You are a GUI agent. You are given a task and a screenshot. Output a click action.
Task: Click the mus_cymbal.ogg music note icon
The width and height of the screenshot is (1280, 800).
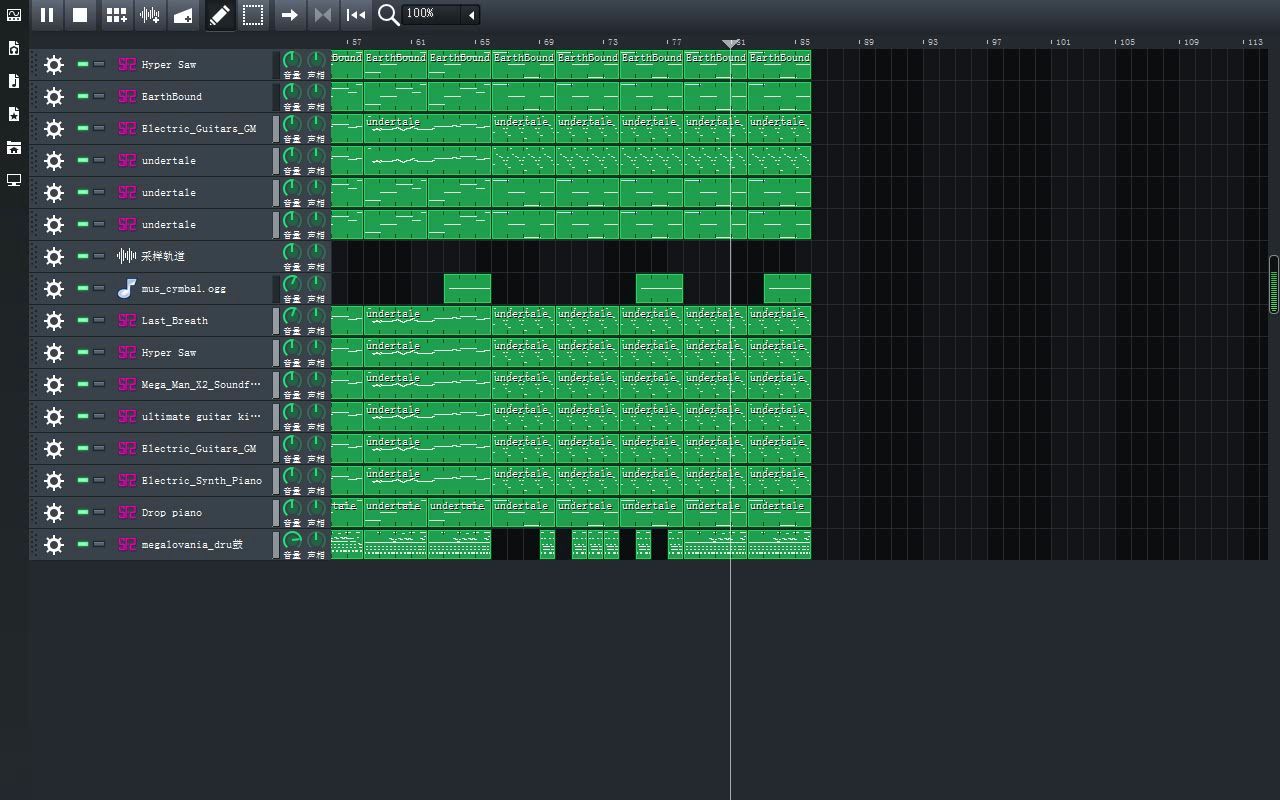click(127, 289)
